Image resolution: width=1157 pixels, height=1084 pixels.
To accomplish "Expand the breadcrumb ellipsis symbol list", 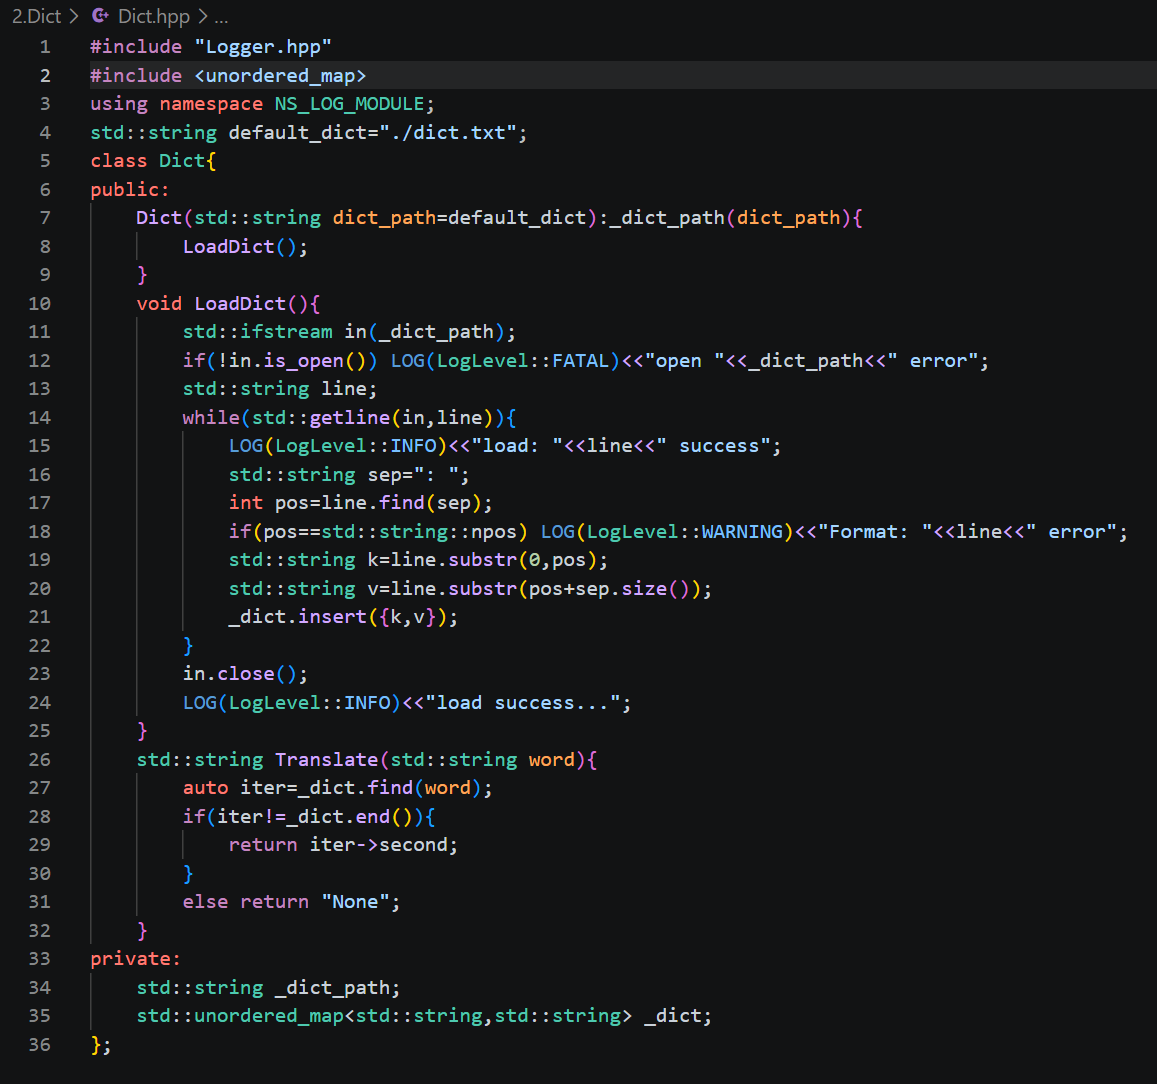I will pyautogui.click(x=221, y=17).
